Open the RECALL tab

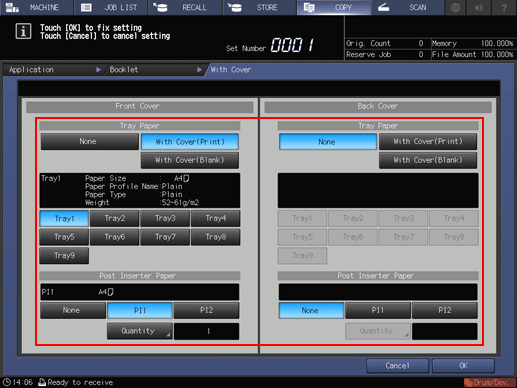point(185,7)
